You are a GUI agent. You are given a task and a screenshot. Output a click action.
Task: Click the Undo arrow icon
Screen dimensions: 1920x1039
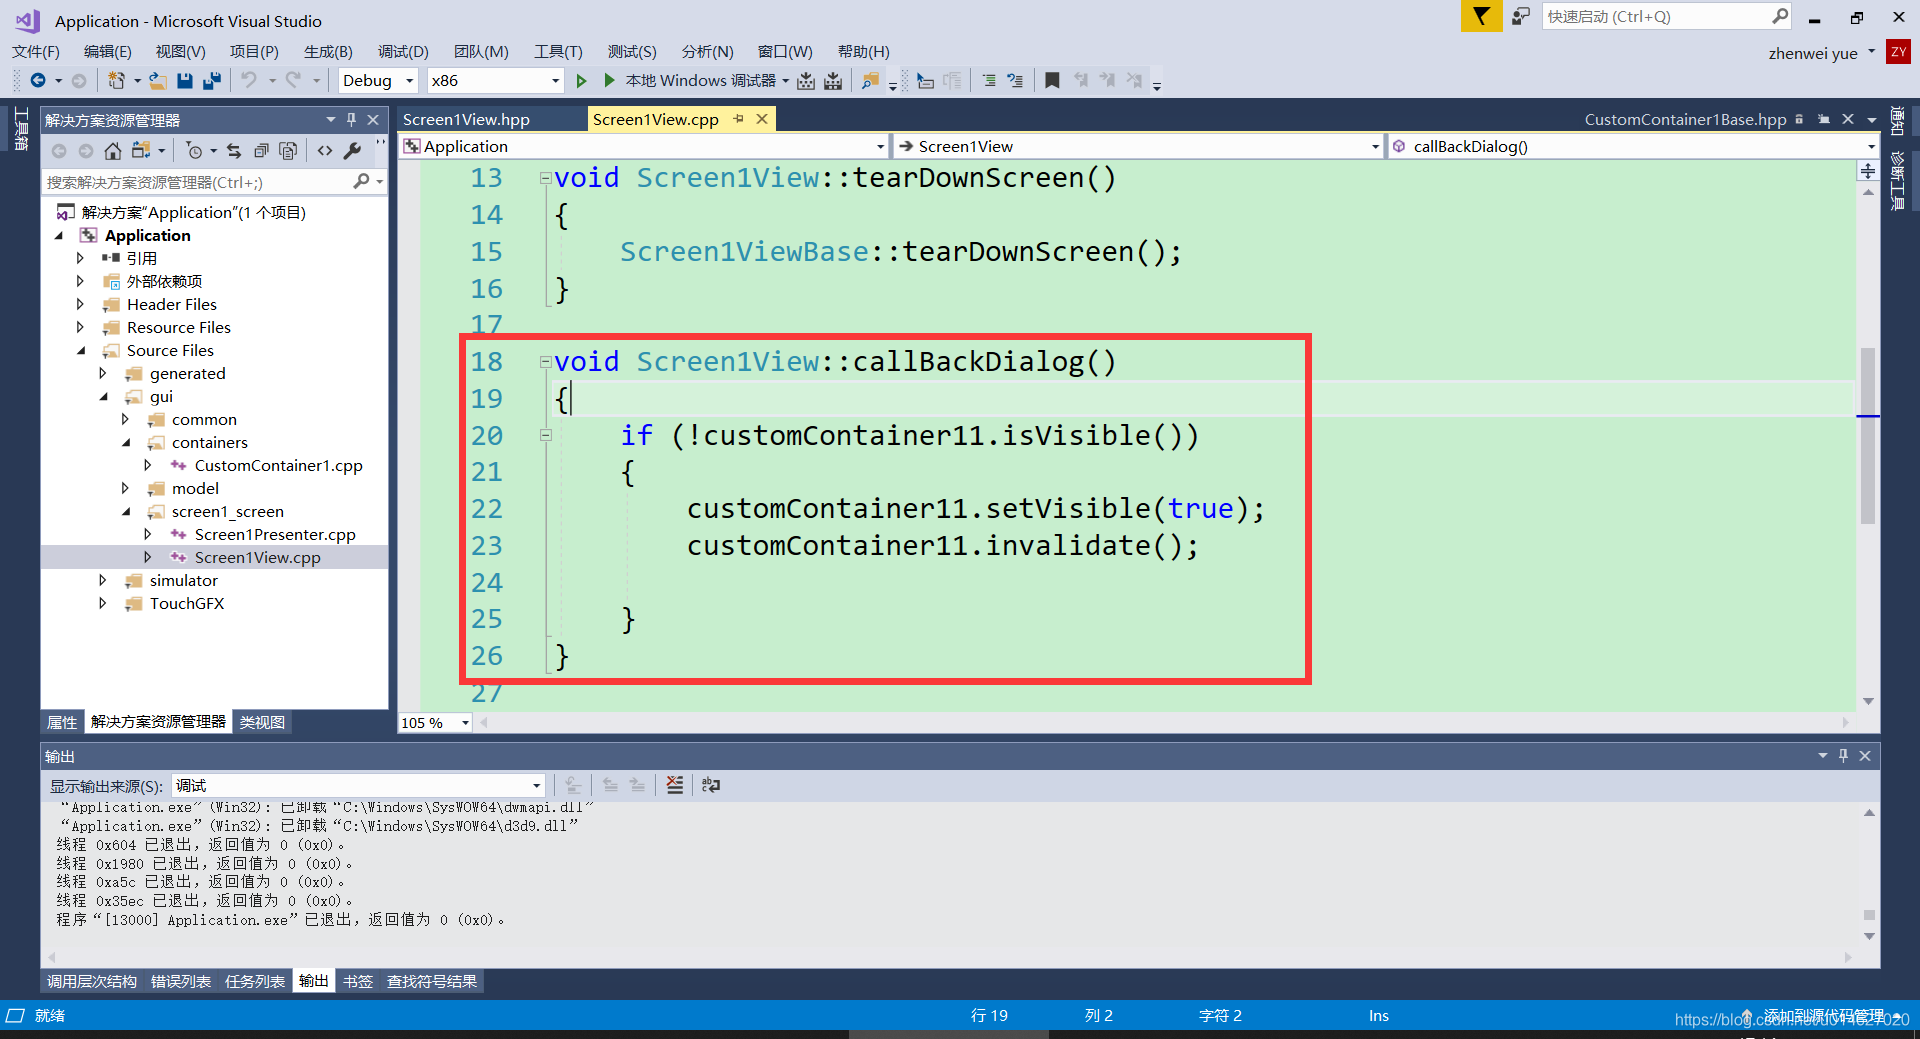[249, 80]
